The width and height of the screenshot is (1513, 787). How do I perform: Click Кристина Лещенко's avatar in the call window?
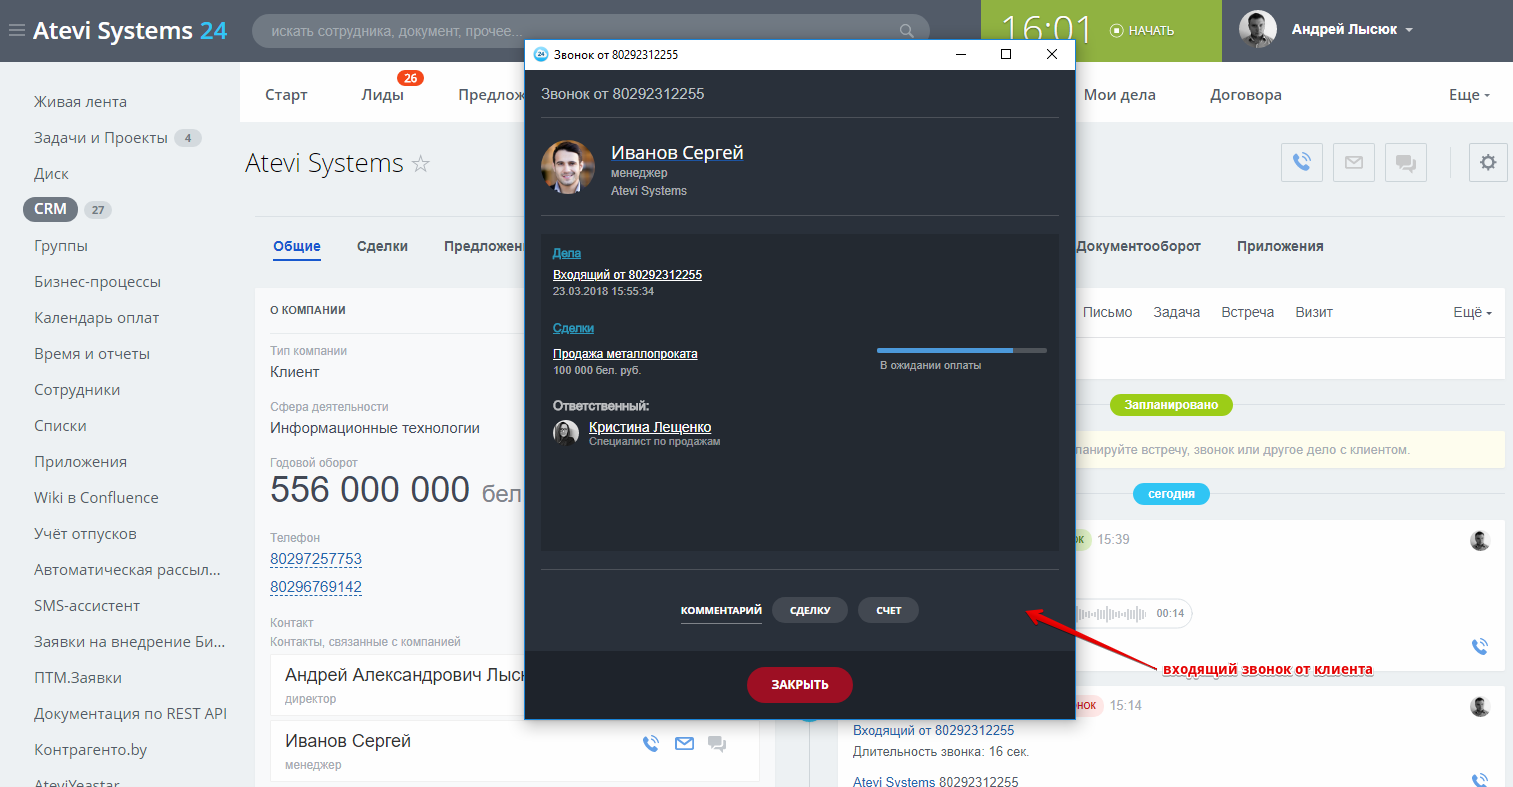point(566,433)
